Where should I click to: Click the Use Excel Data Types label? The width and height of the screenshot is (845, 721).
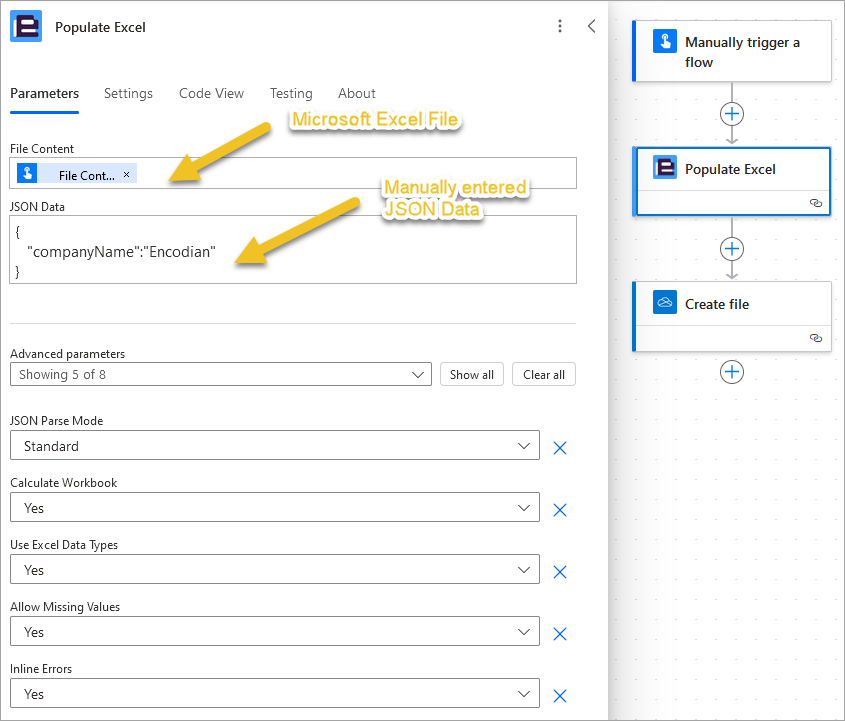point(64,545)
